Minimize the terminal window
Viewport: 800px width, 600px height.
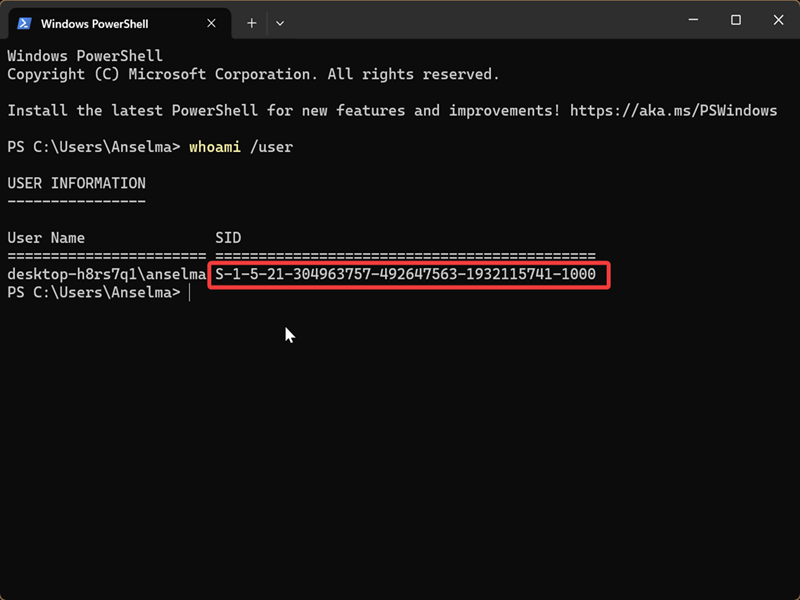pos(690,20)
